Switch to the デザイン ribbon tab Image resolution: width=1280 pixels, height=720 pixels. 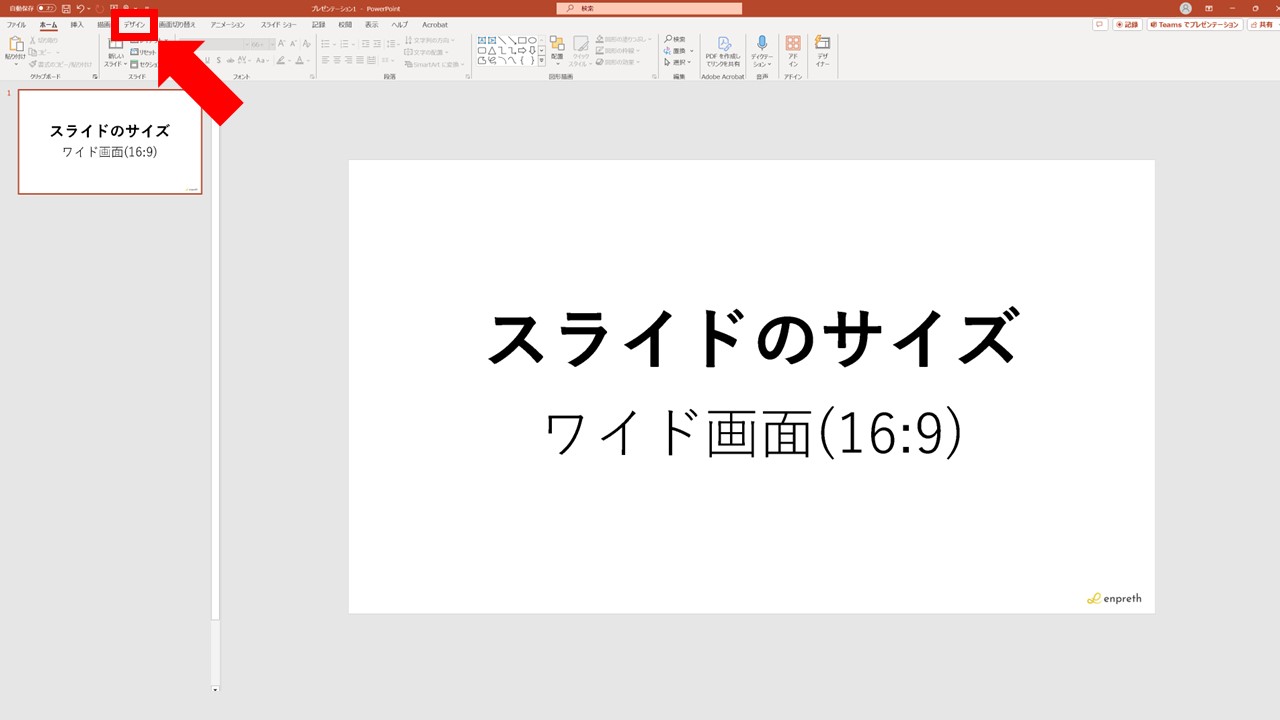point(132,24)
